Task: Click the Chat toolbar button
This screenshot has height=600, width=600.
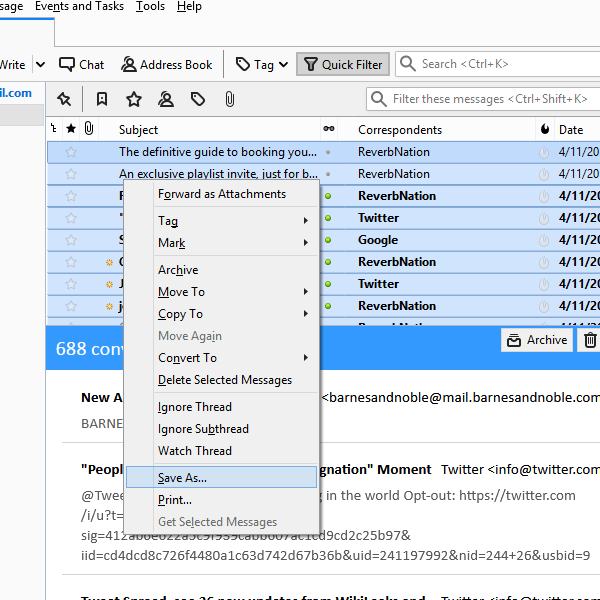Action: pyautogui.click(x=81, y=64)
